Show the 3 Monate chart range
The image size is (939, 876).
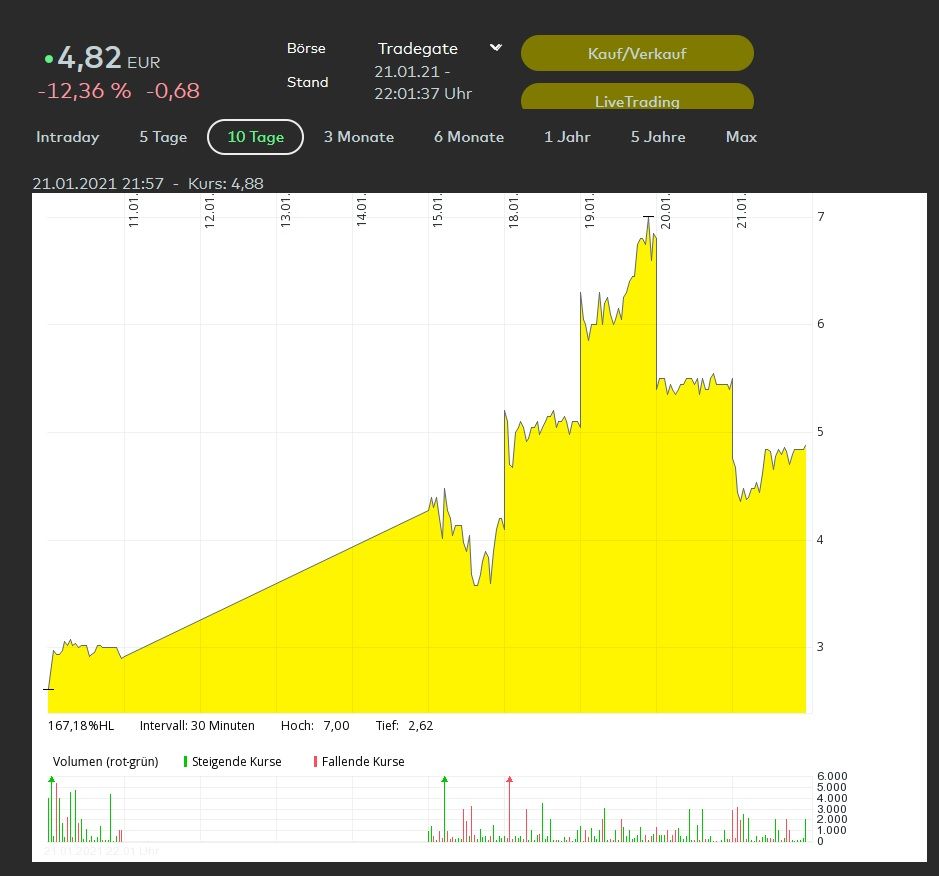click(x=359, y=137)
